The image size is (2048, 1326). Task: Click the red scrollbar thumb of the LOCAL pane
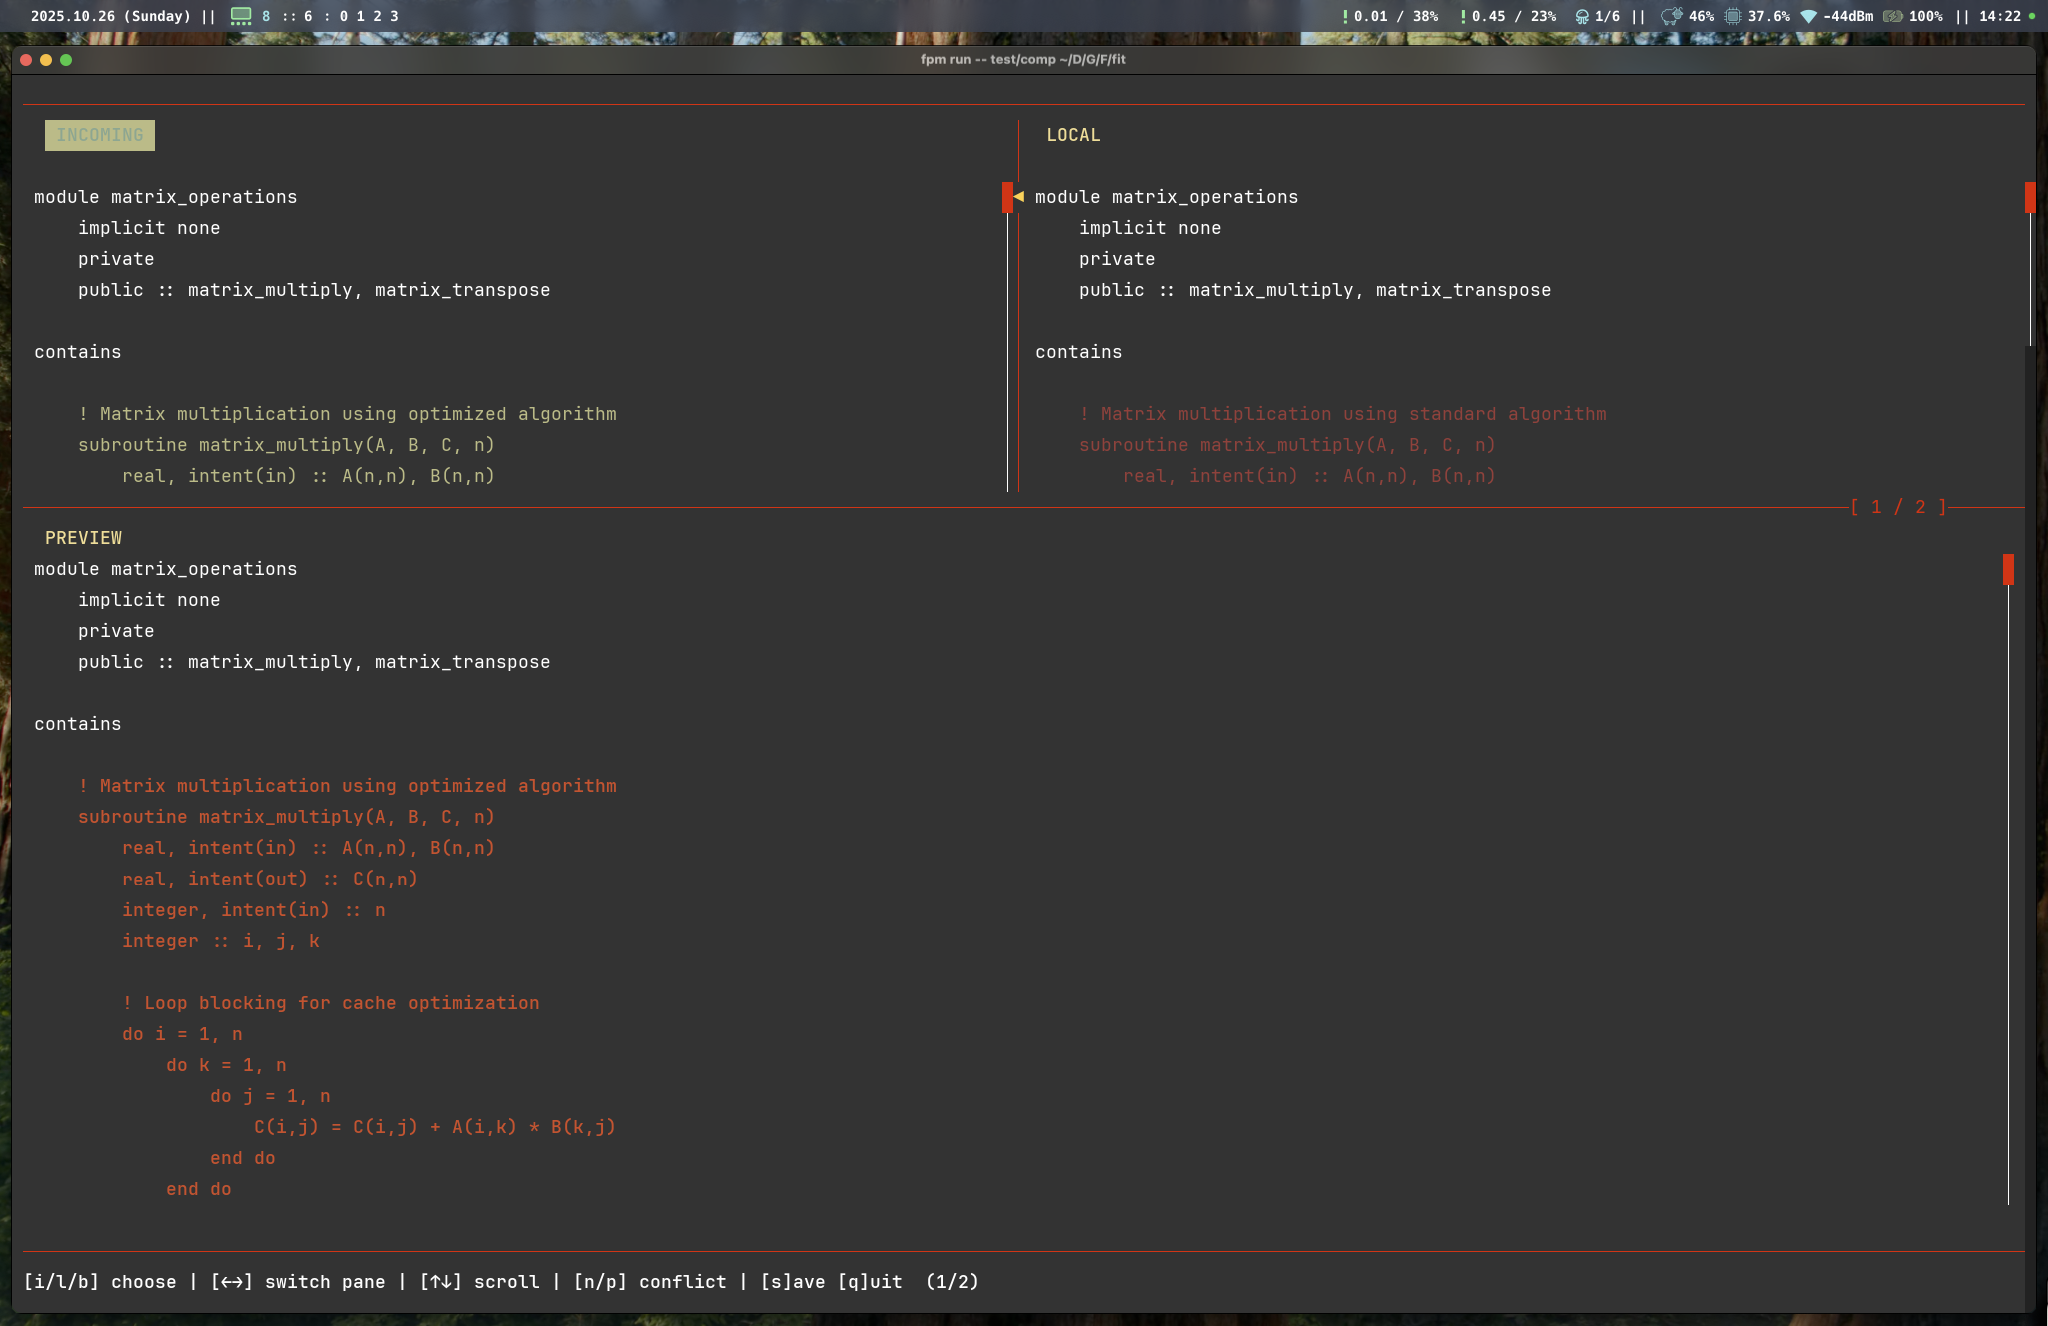tap(2030, 197)
